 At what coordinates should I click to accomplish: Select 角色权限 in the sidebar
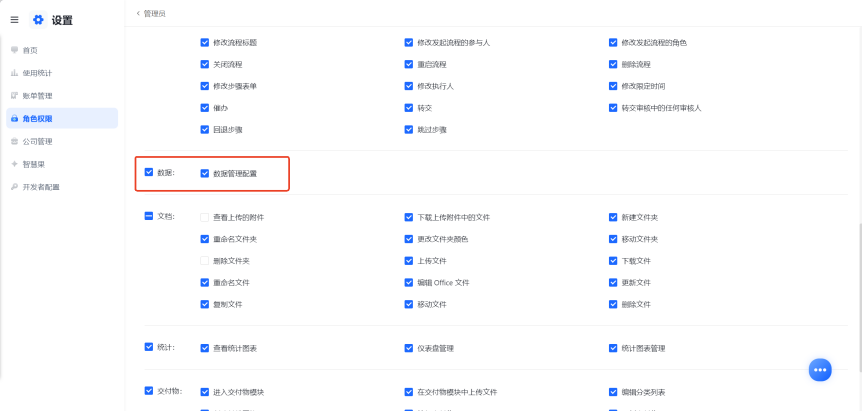pos(62,118)
